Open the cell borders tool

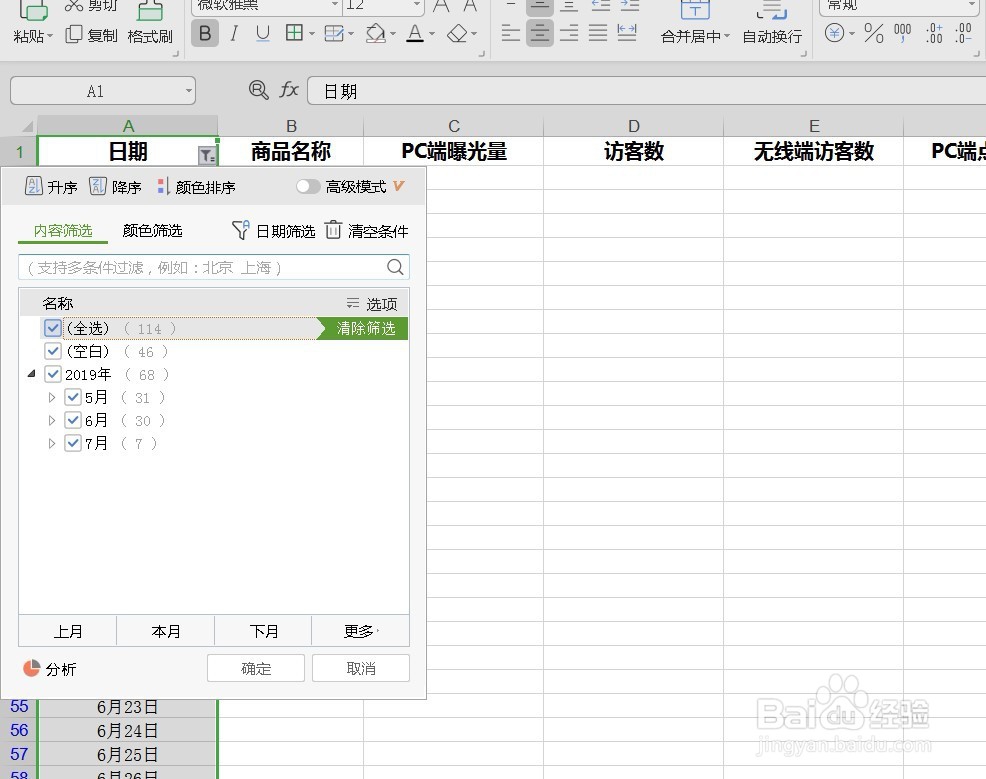tap(296, 33)
